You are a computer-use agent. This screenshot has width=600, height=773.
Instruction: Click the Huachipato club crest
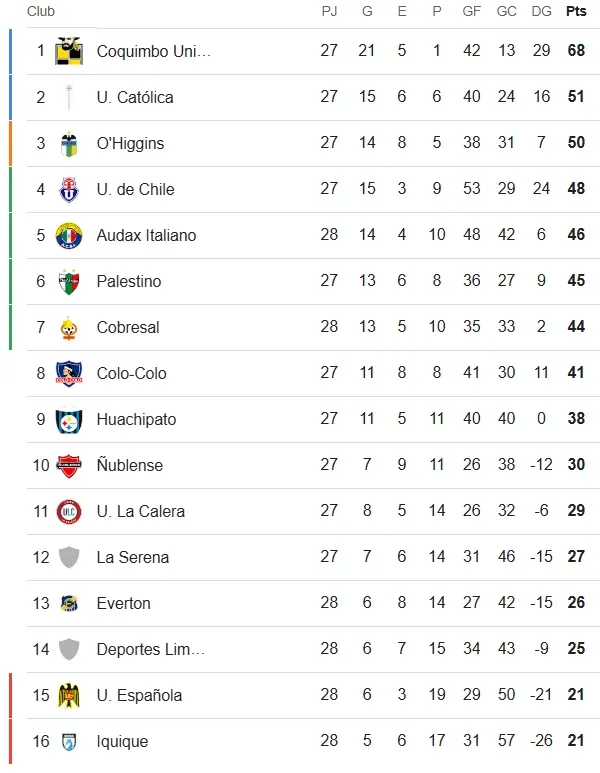click(x=69, y=419)
